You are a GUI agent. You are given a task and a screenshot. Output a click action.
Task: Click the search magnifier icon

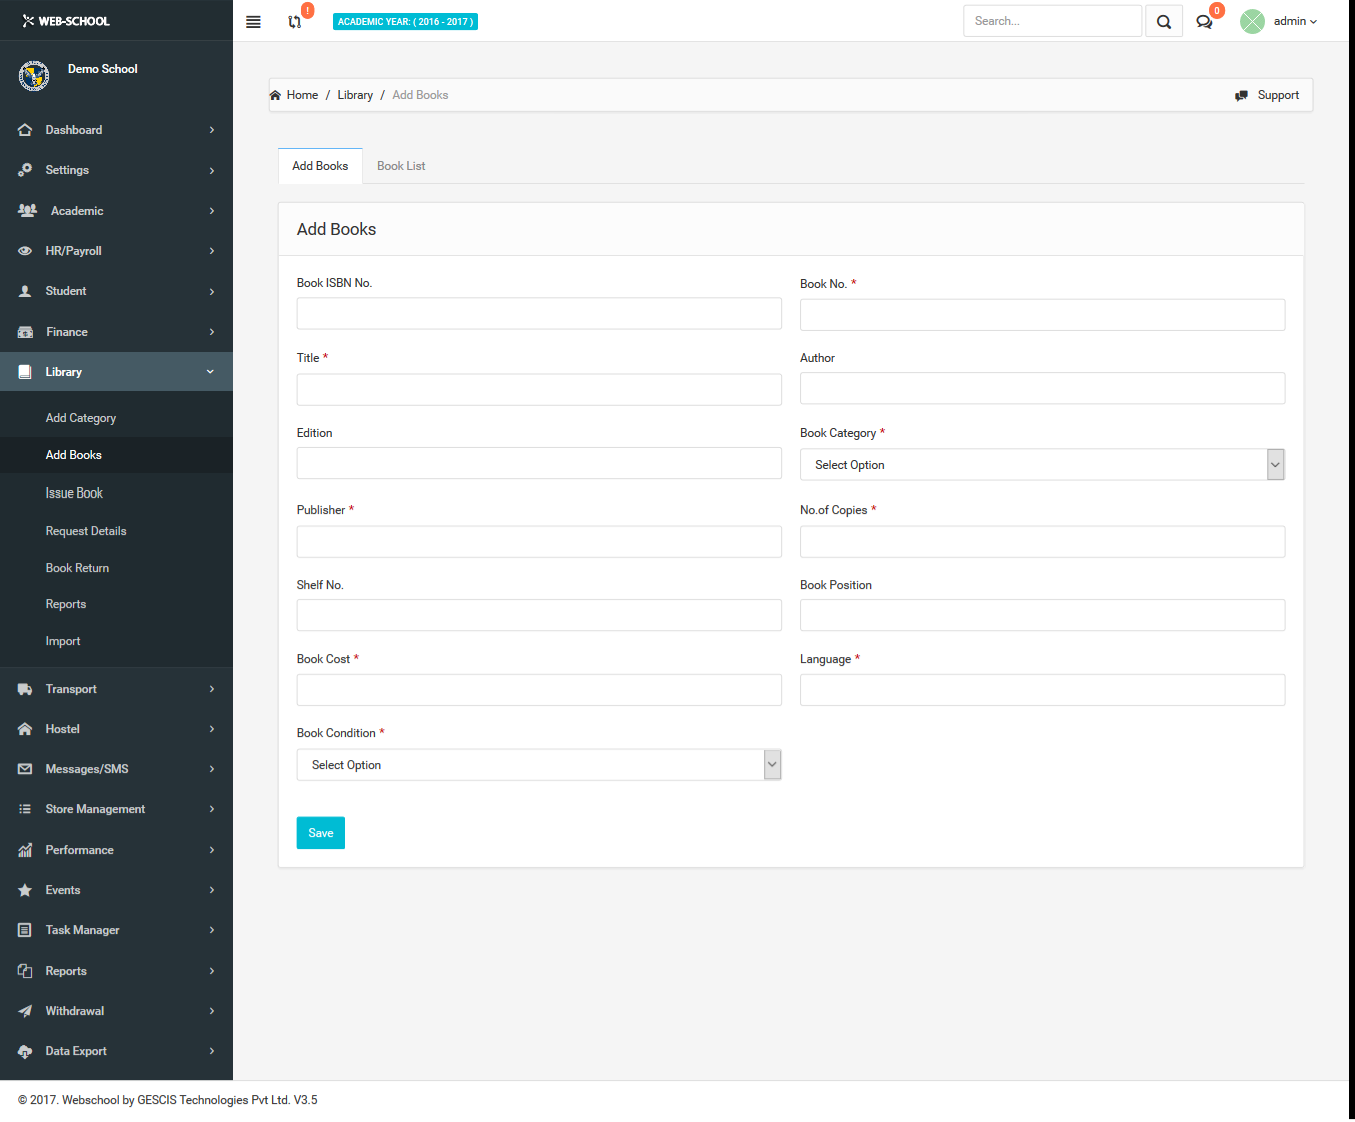coord(1163,20)
